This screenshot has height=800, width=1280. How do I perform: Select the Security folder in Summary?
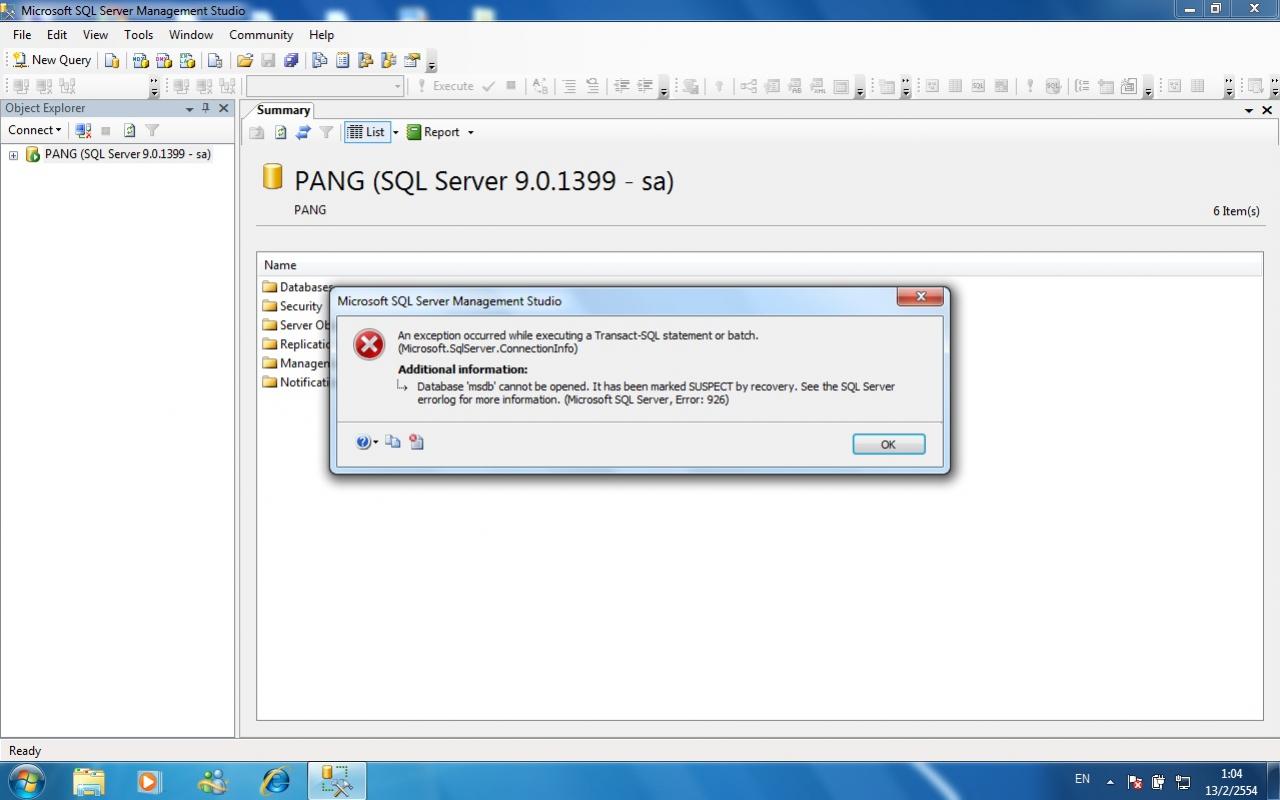pyautogui.click(x=292, y=306)
